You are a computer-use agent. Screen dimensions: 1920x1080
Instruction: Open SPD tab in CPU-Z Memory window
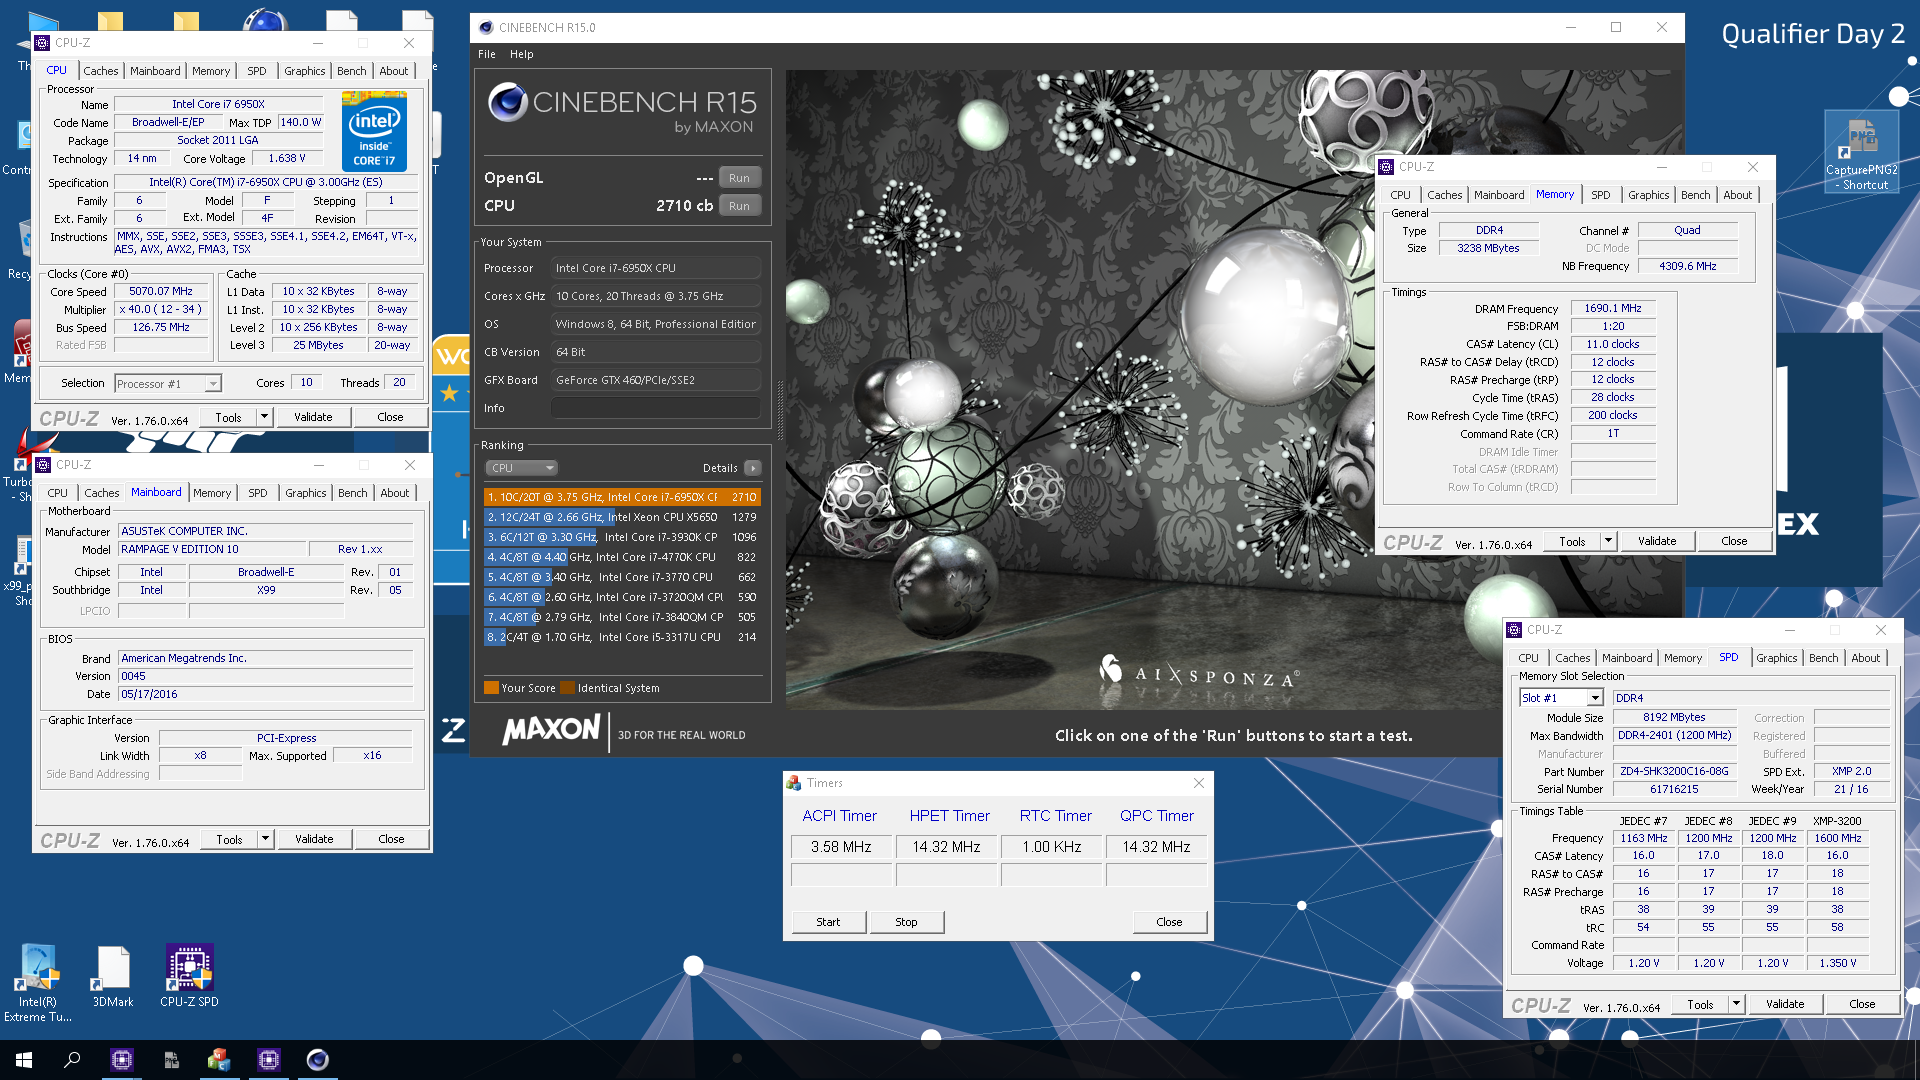point(1601,195)
